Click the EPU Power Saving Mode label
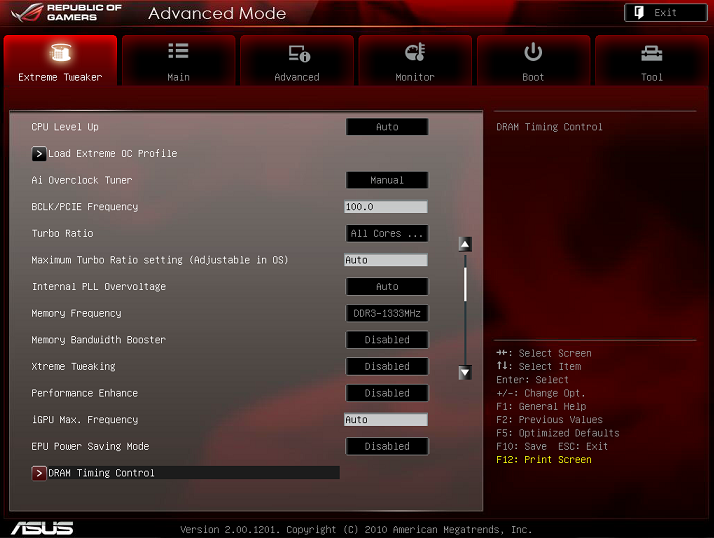Viewport: 714px width, 538px height. click(90, 446)
